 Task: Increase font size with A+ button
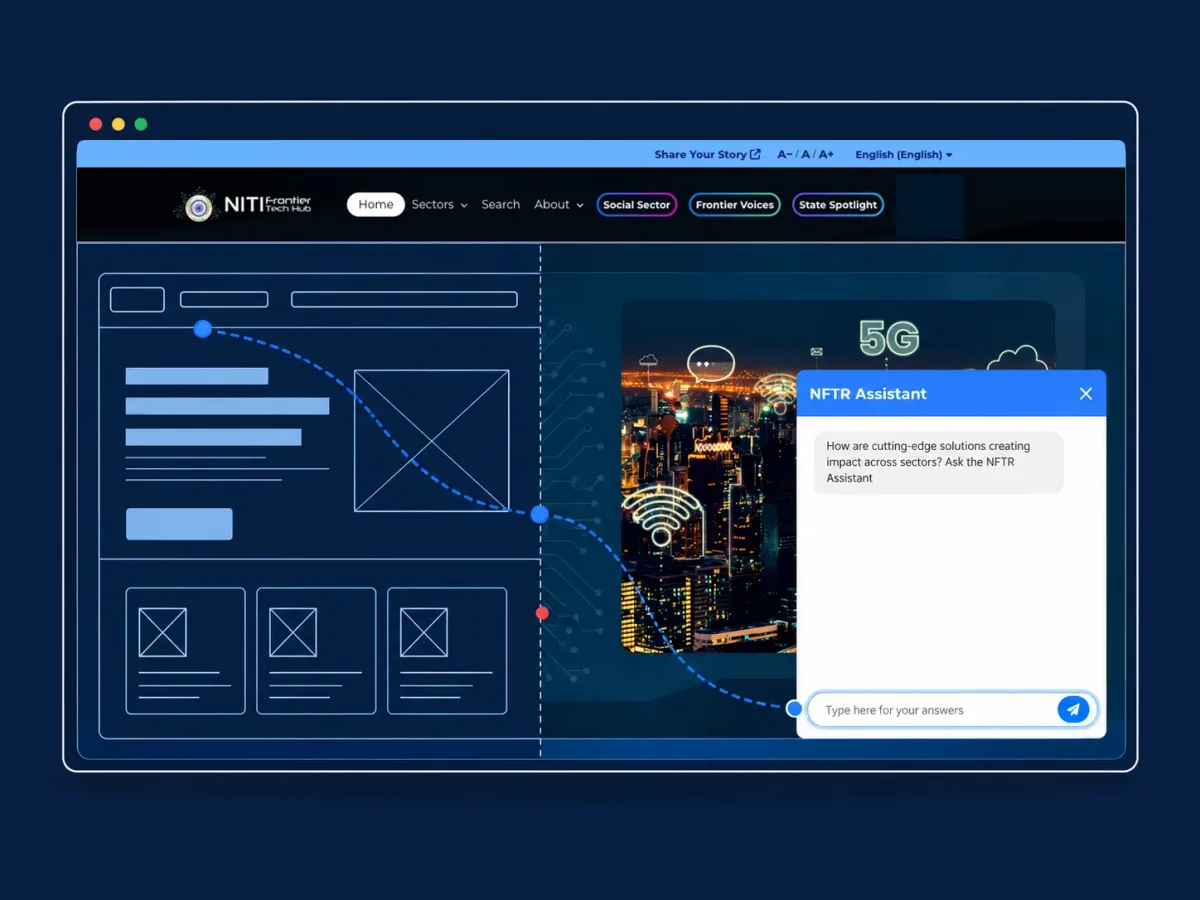coord(825,155)
